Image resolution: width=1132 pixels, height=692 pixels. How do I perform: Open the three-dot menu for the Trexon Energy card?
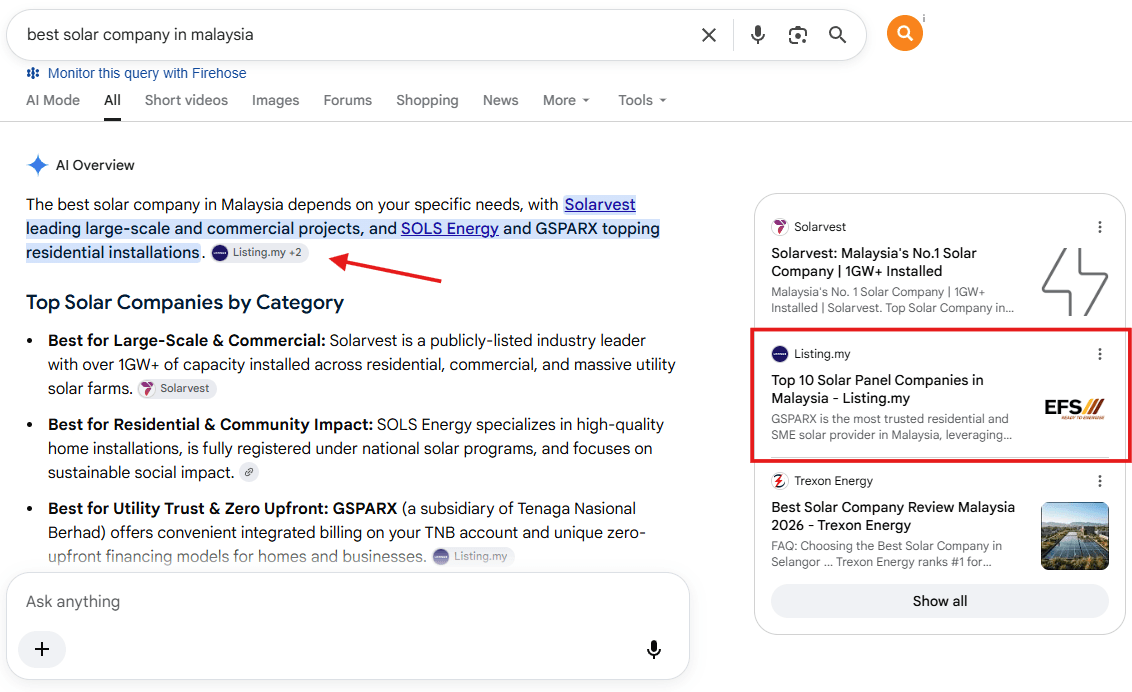tap(1100, 481)
